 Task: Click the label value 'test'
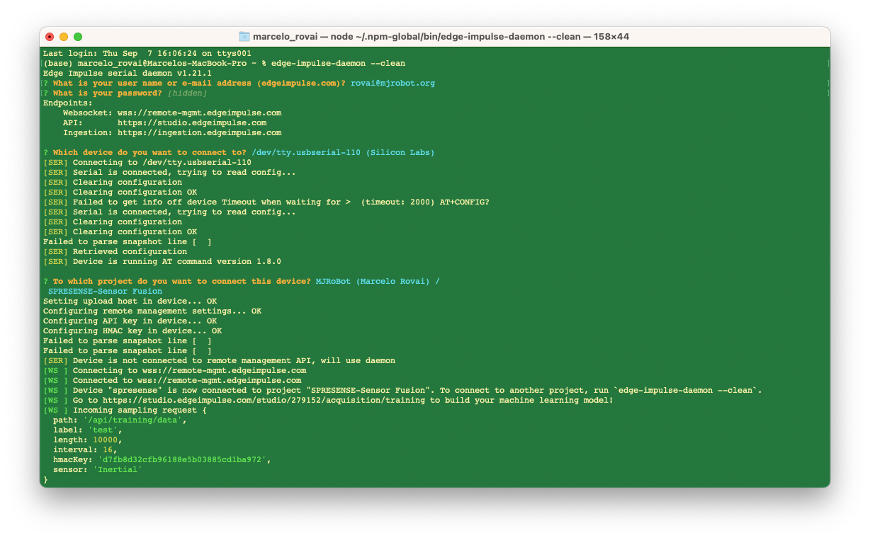105,430
